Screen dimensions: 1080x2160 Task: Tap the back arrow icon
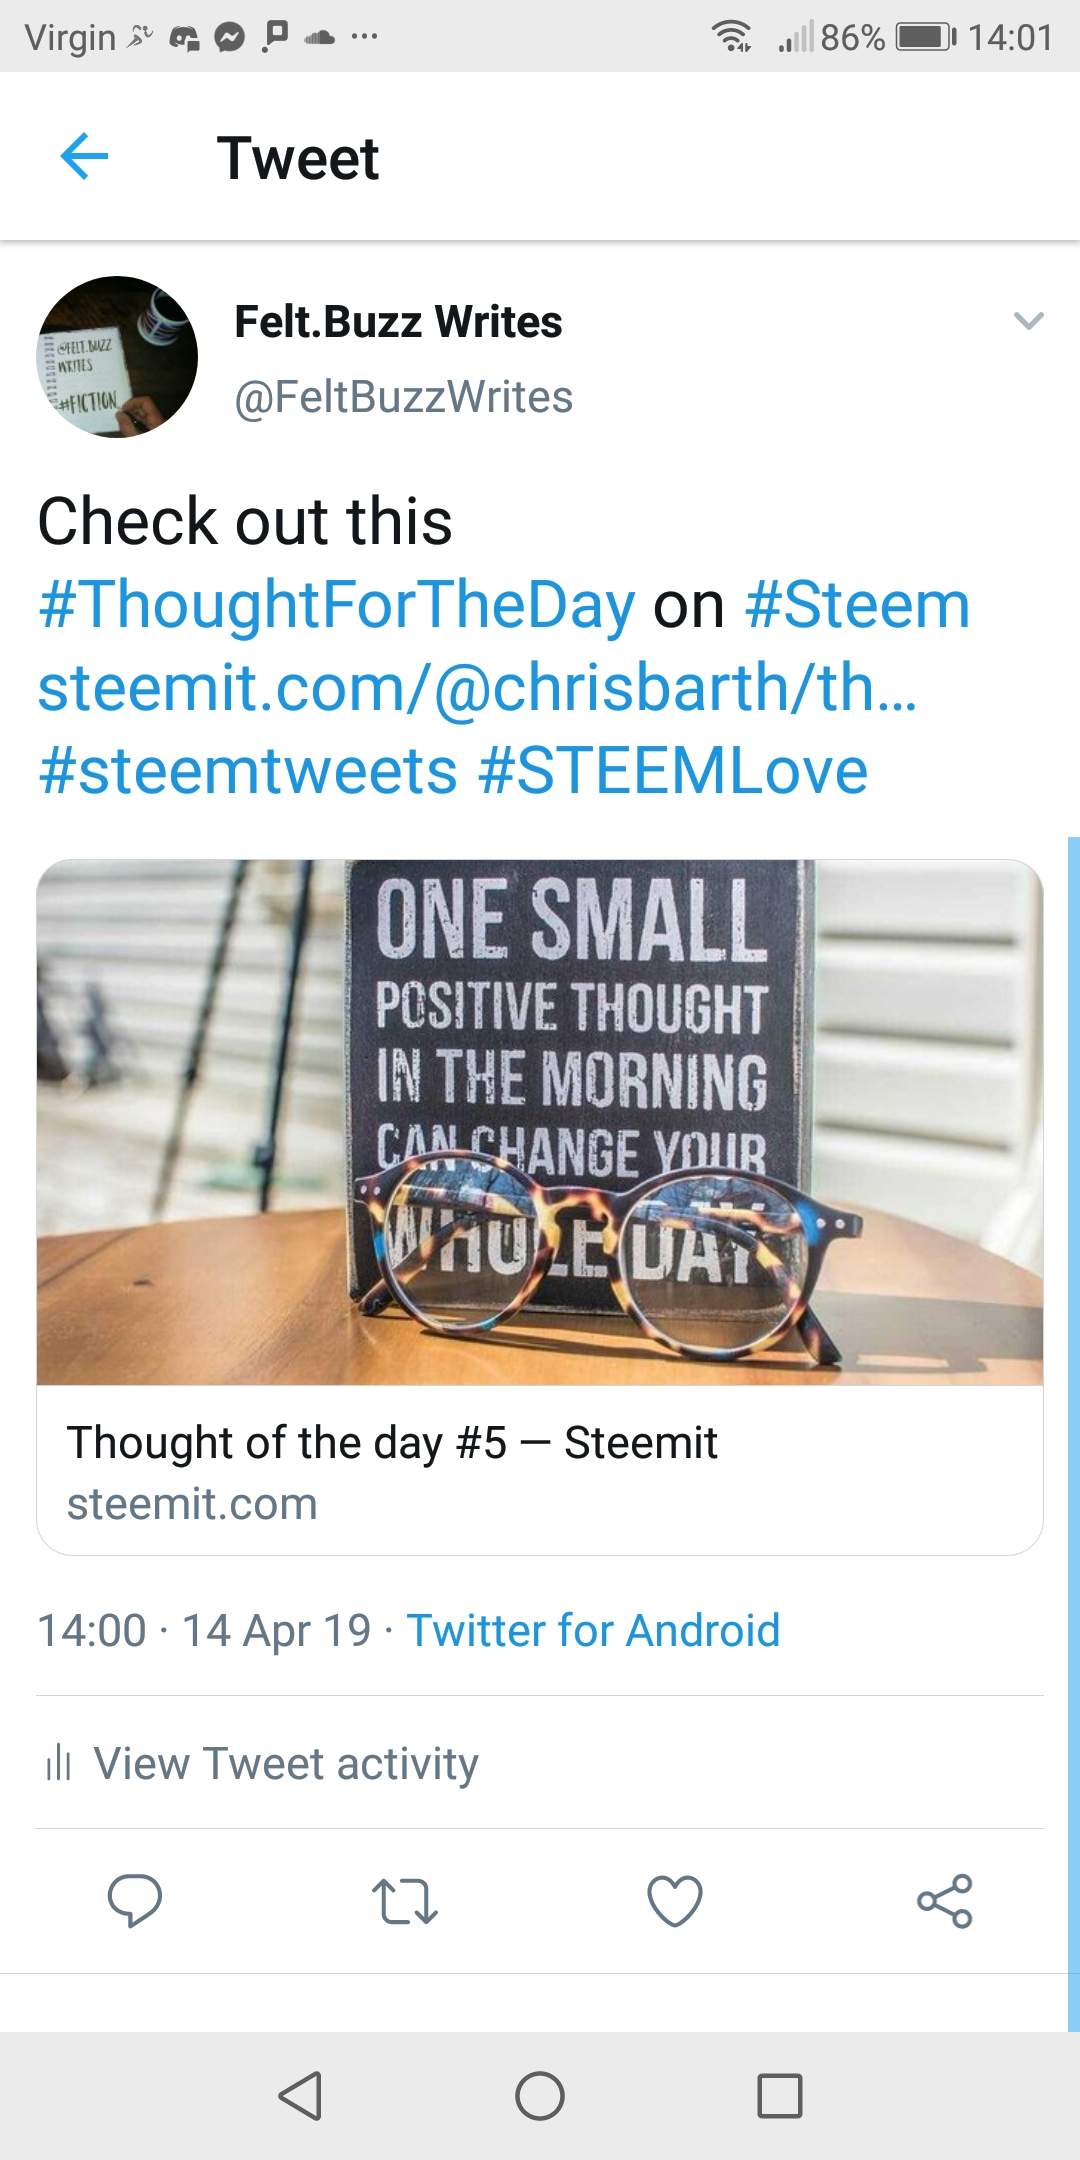tap(84, 157)
